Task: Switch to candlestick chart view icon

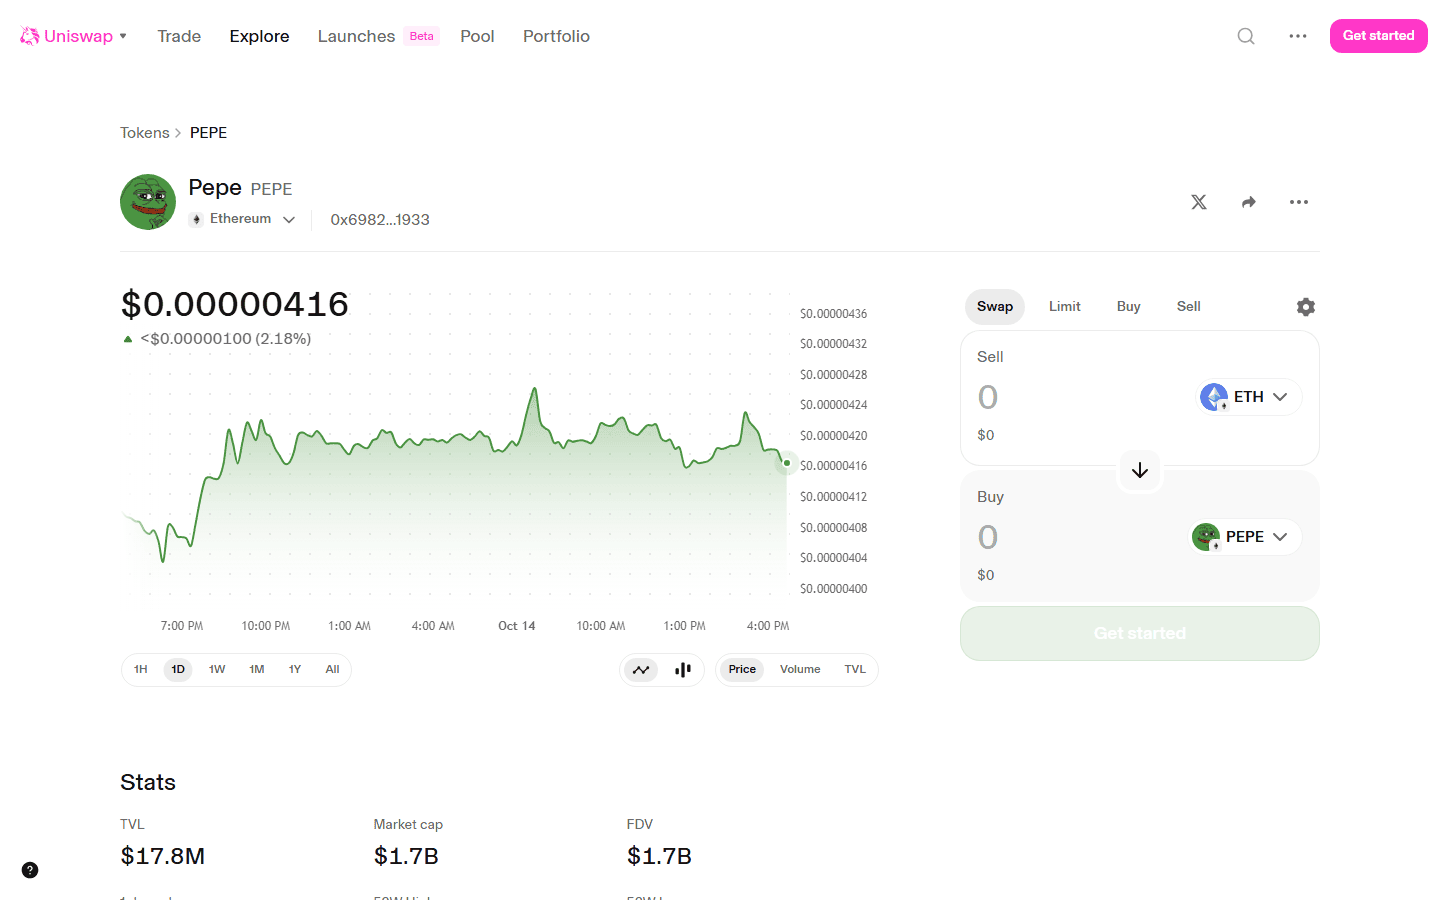Action: coord(683,670)
